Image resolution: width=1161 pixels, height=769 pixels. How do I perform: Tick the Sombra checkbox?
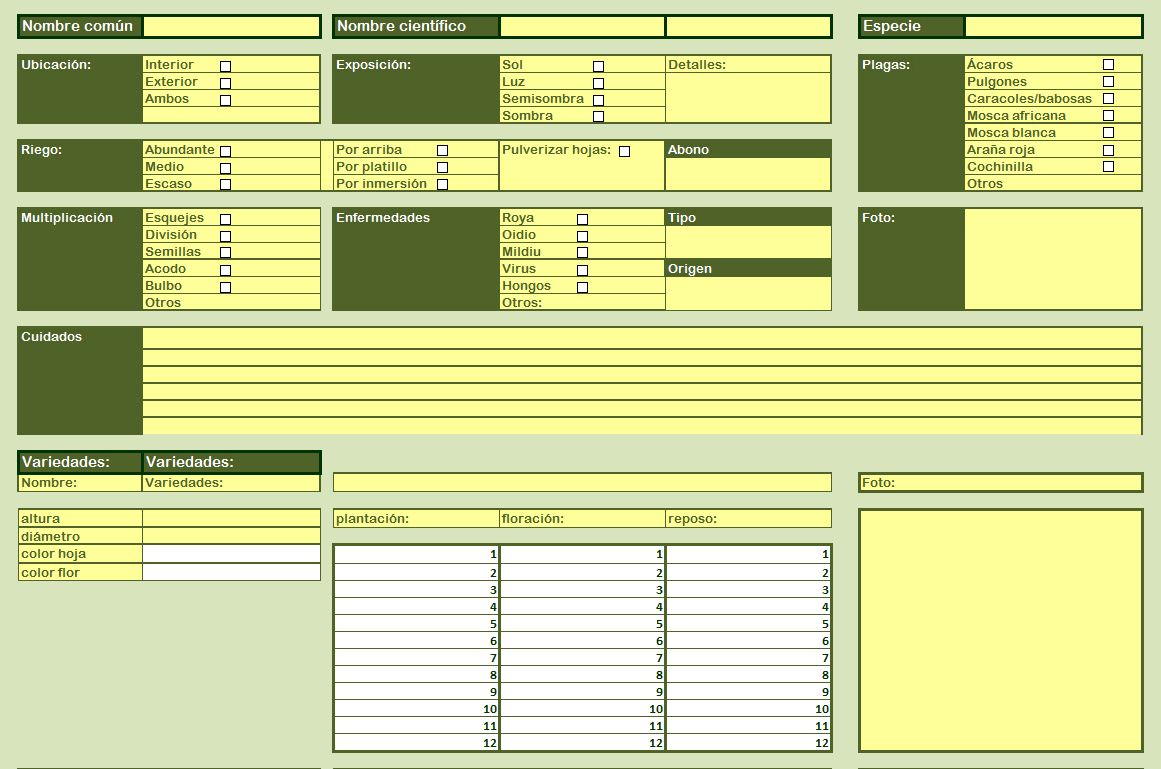tap(598, 117)
